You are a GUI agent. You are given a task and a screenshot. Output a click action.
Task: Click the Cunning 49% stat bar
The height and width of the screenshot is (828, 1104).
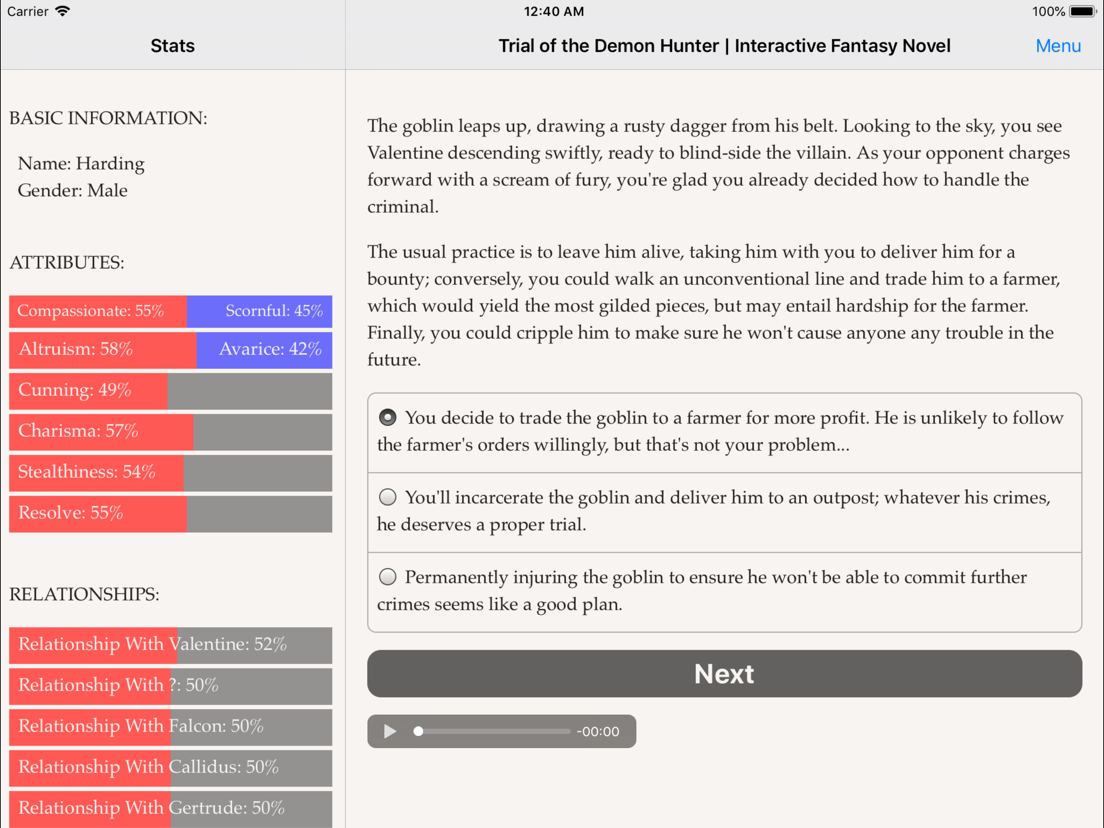coord(170,391)
